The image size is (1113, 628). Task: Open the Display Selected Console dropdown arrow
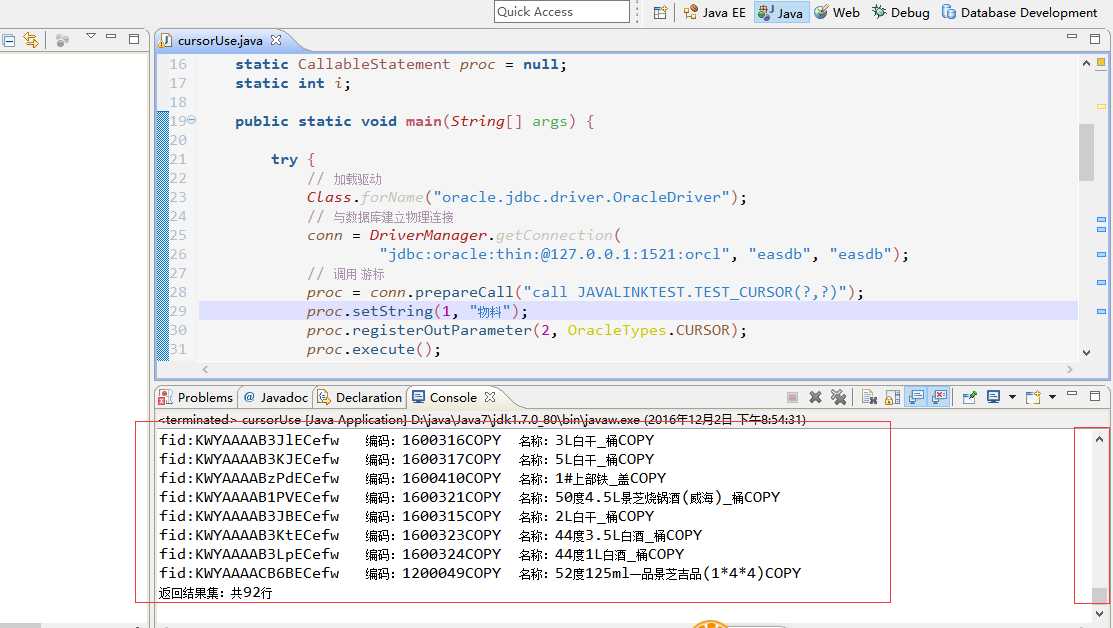[1012, 397]
